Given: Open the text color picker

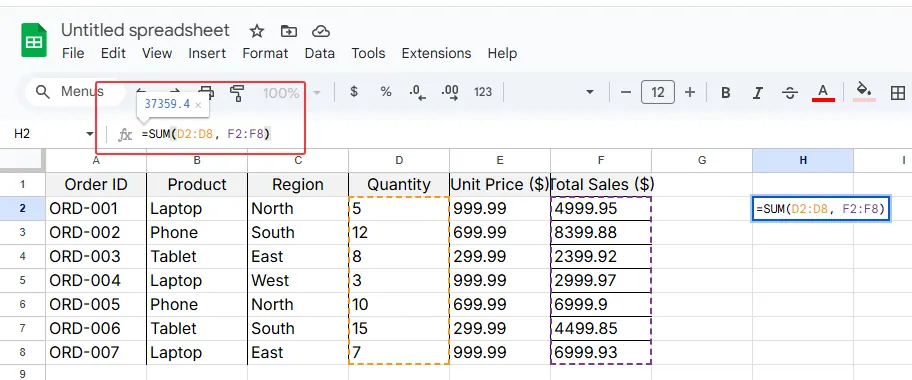Looking at the screenshot, I should click(823, 92).
